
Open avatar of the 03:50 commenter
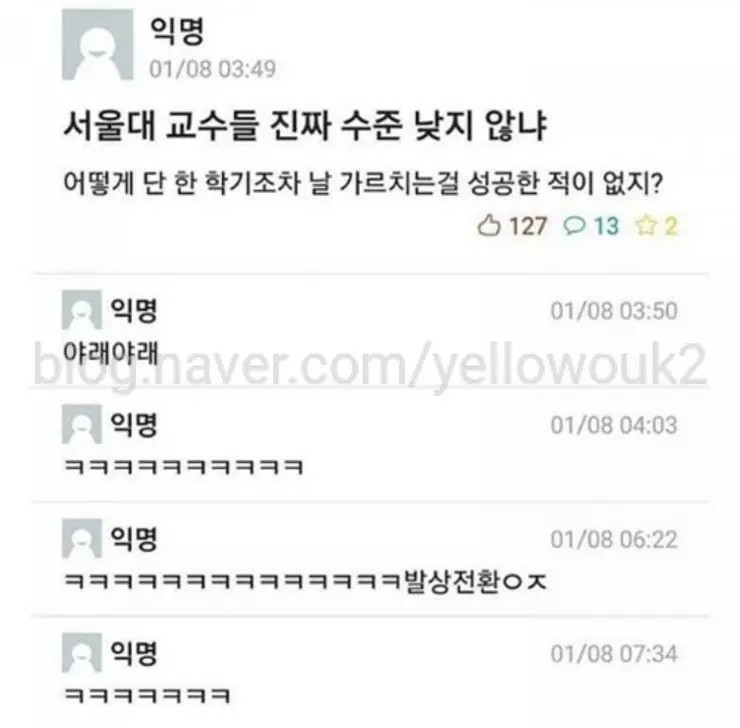82,310
